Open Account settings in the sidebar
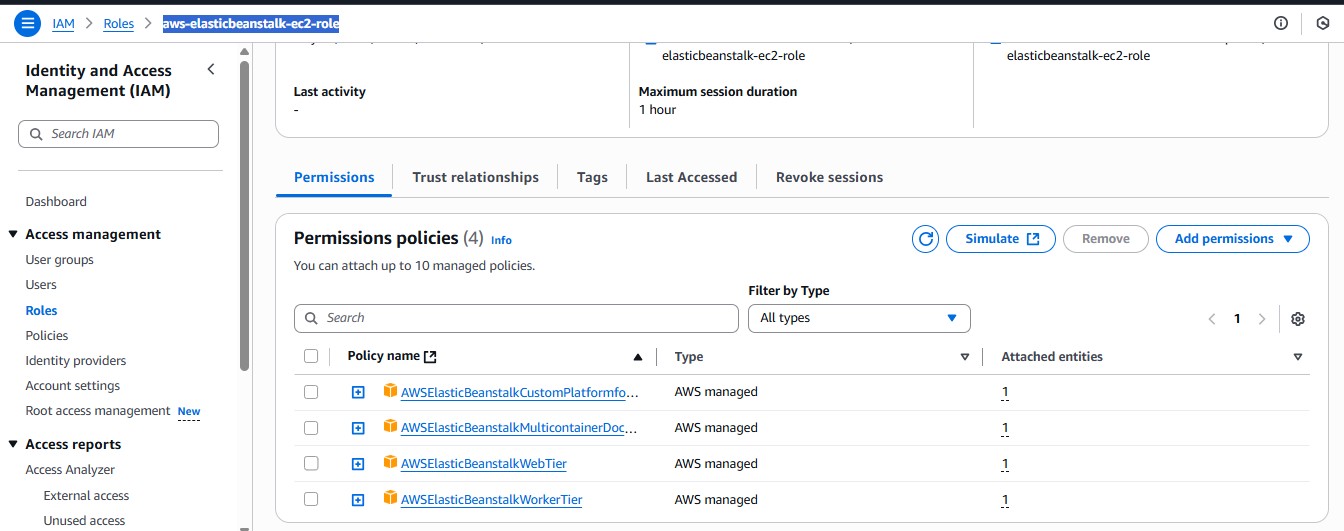 tap(72, 386)
